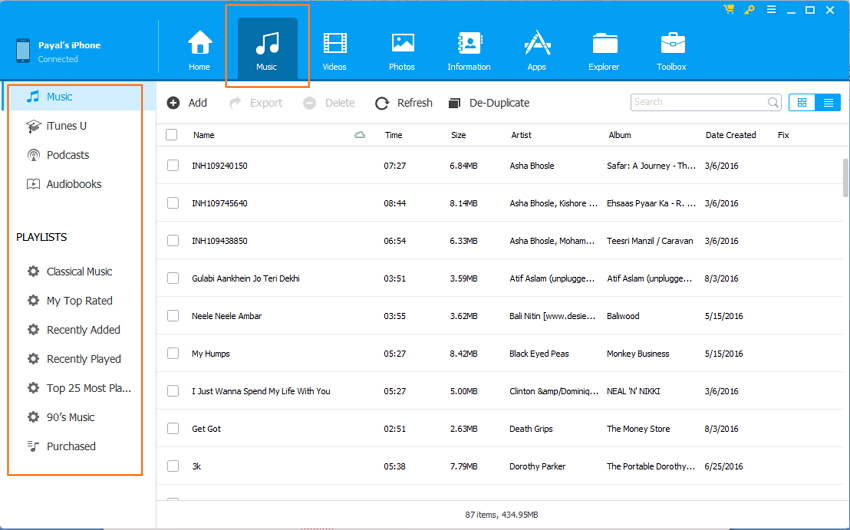Viewport: 850px width, 530px height.
Task: Sort by the Name column header
Action: coord(204,135)
